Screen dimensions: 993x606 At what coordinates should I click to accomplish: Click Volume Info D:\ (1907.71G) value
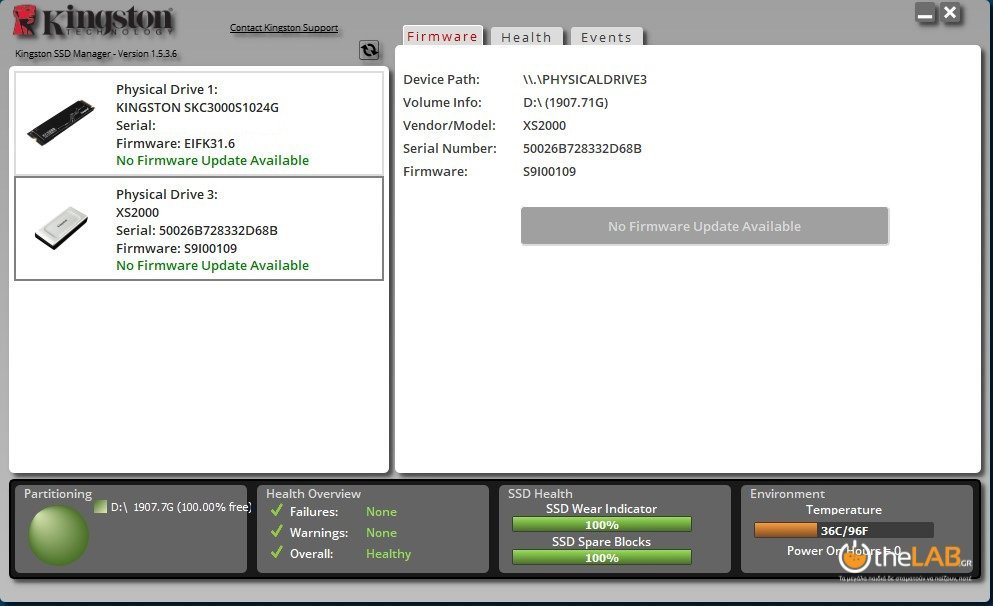pos(565,102)
